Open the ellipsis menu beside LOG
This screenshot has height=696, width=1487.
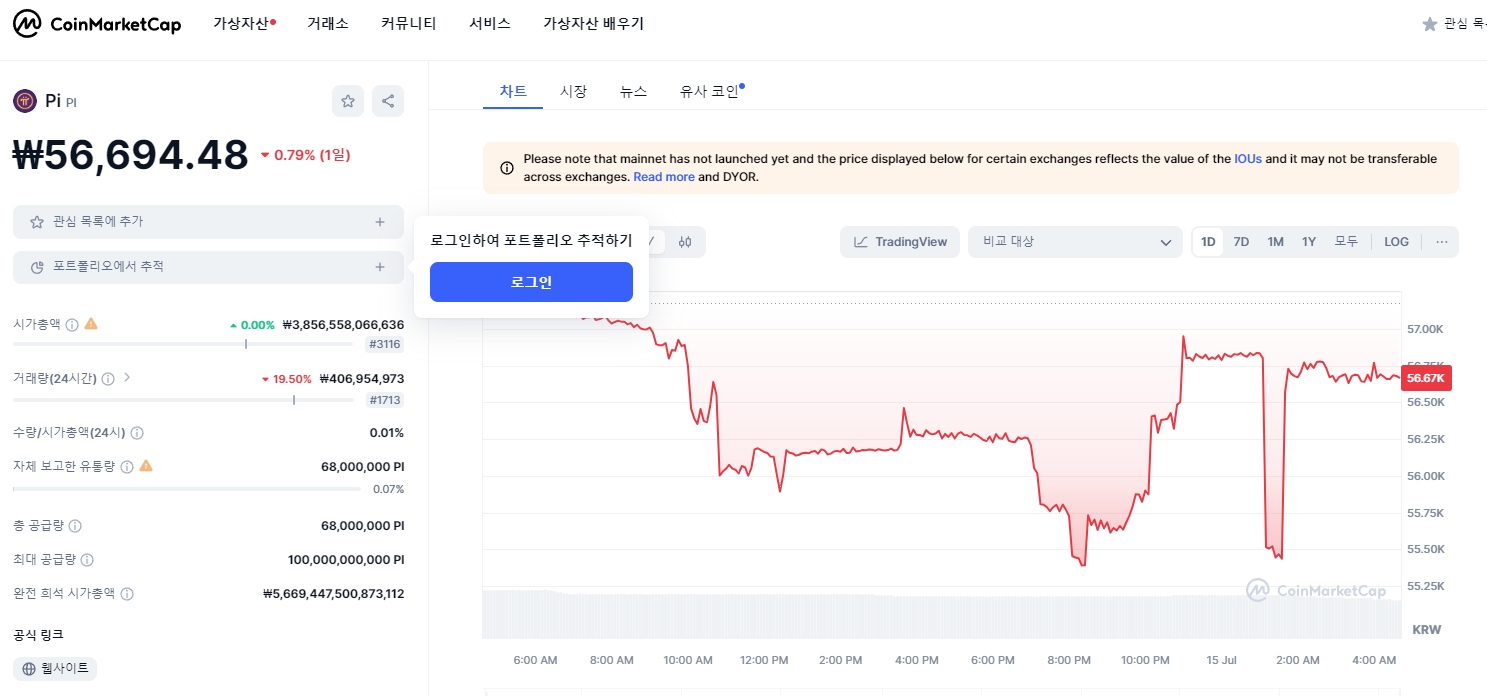(1441, 241)
